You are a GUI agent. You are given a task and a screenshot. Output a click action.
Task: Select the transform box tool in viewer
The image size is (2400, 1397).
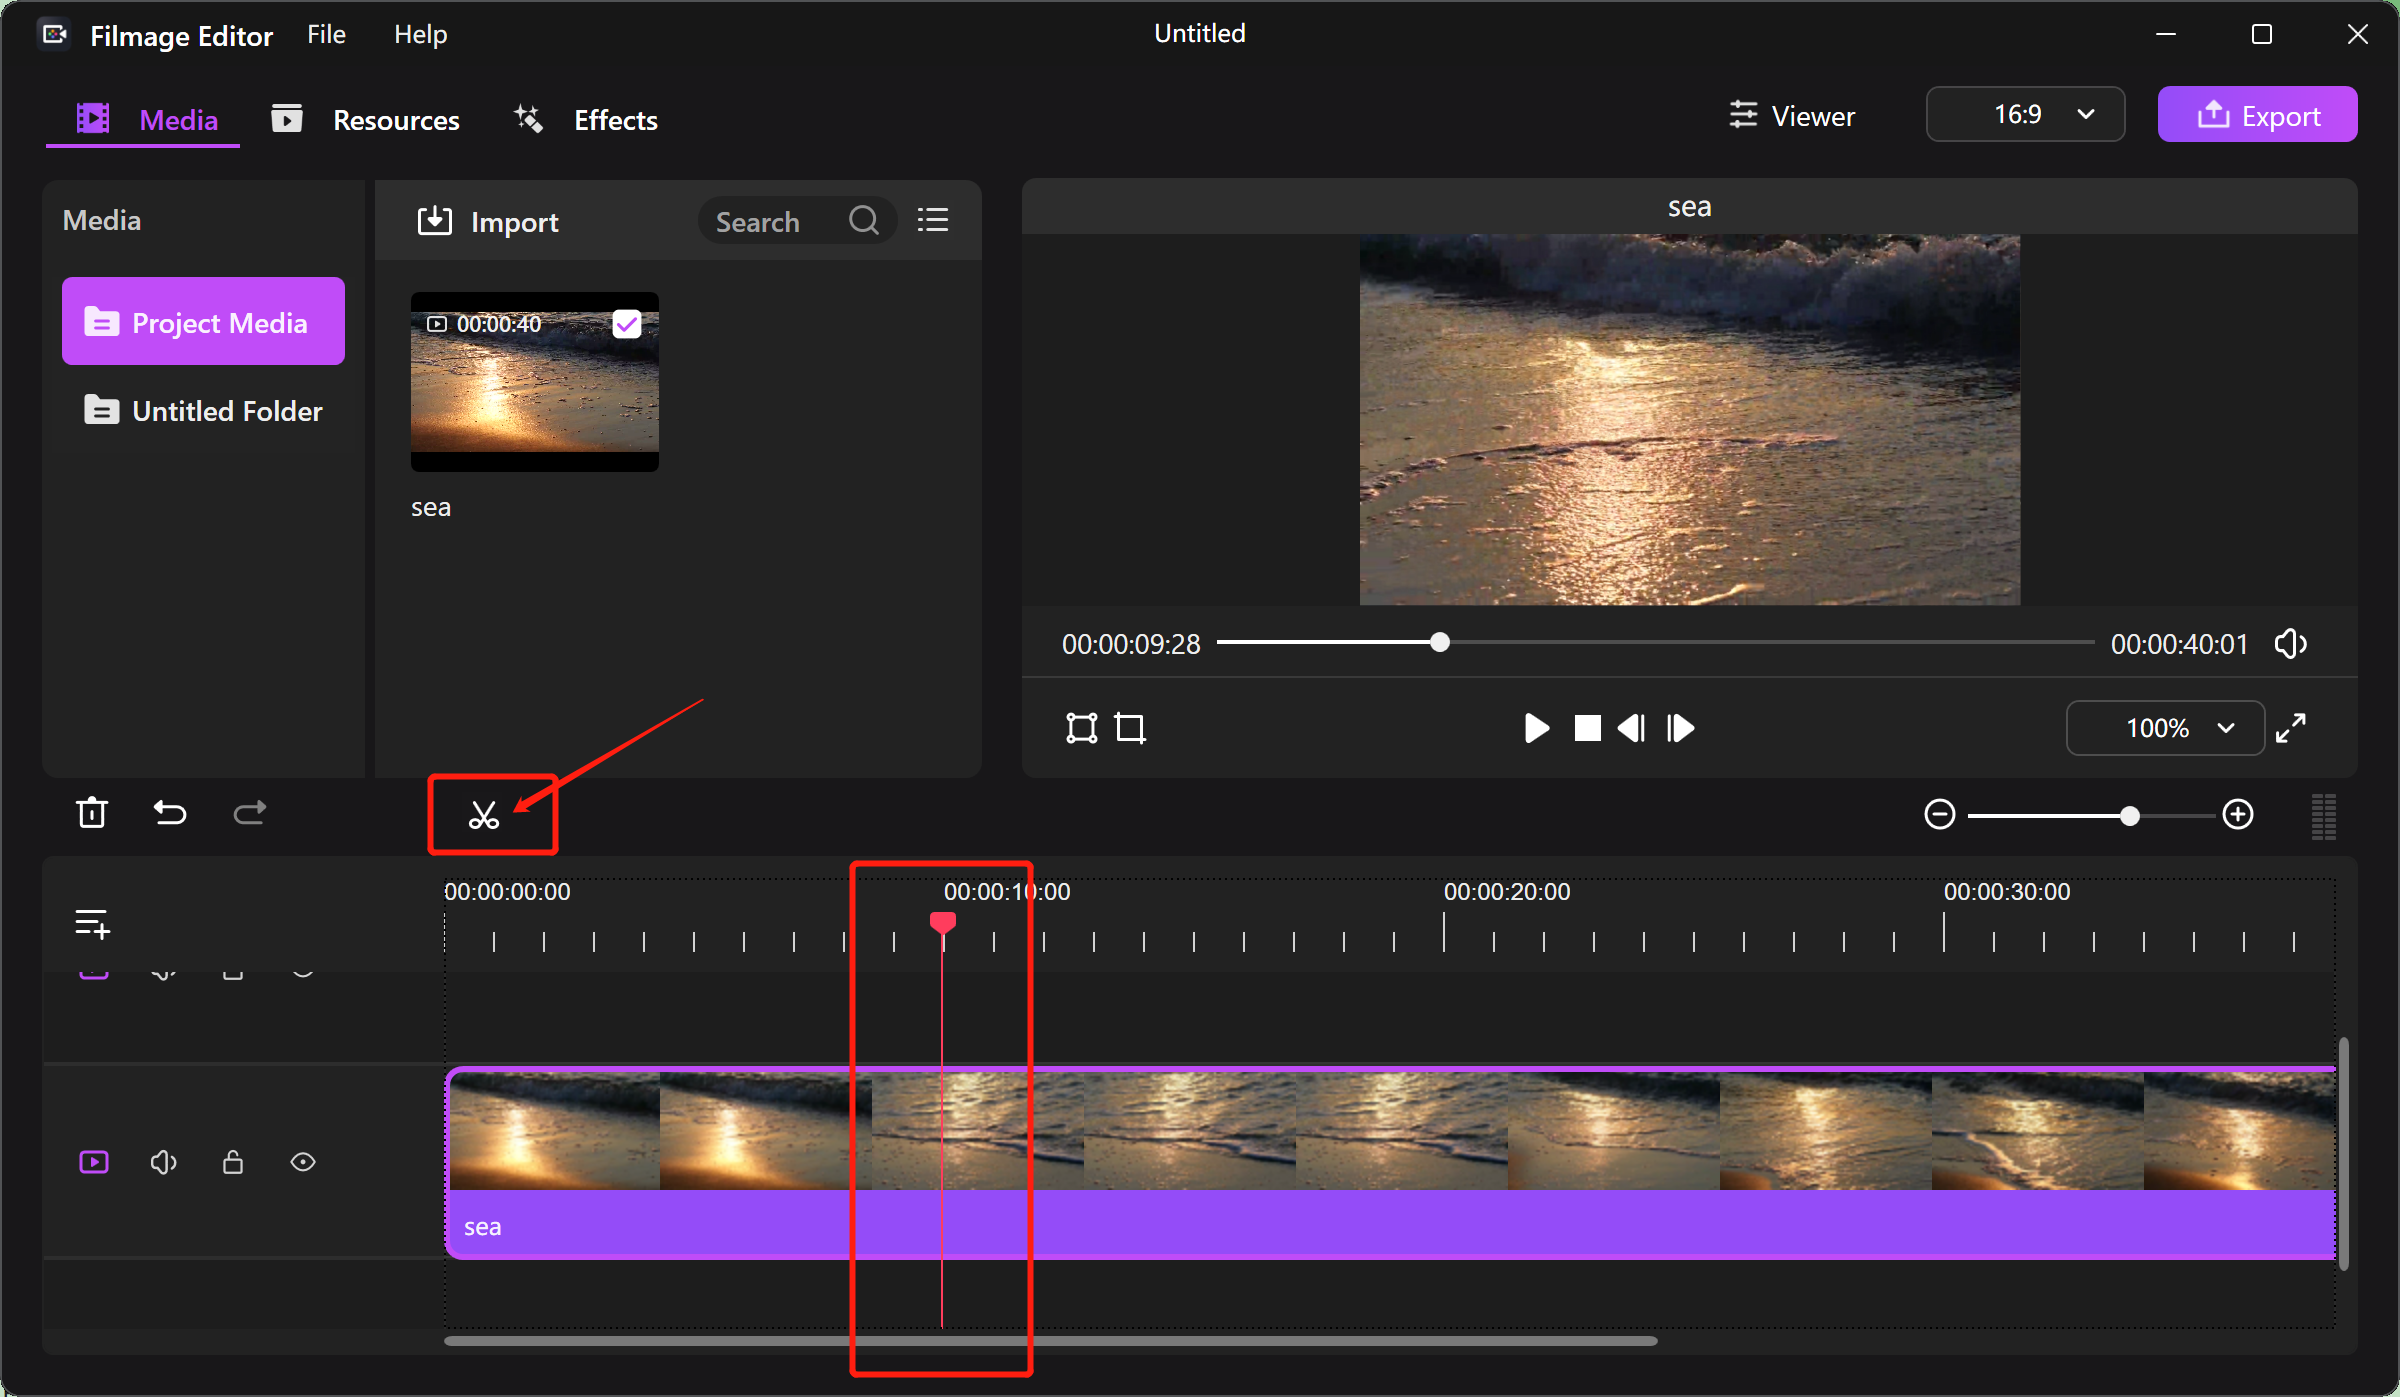pyautogui.click(x=1082, y=728)
